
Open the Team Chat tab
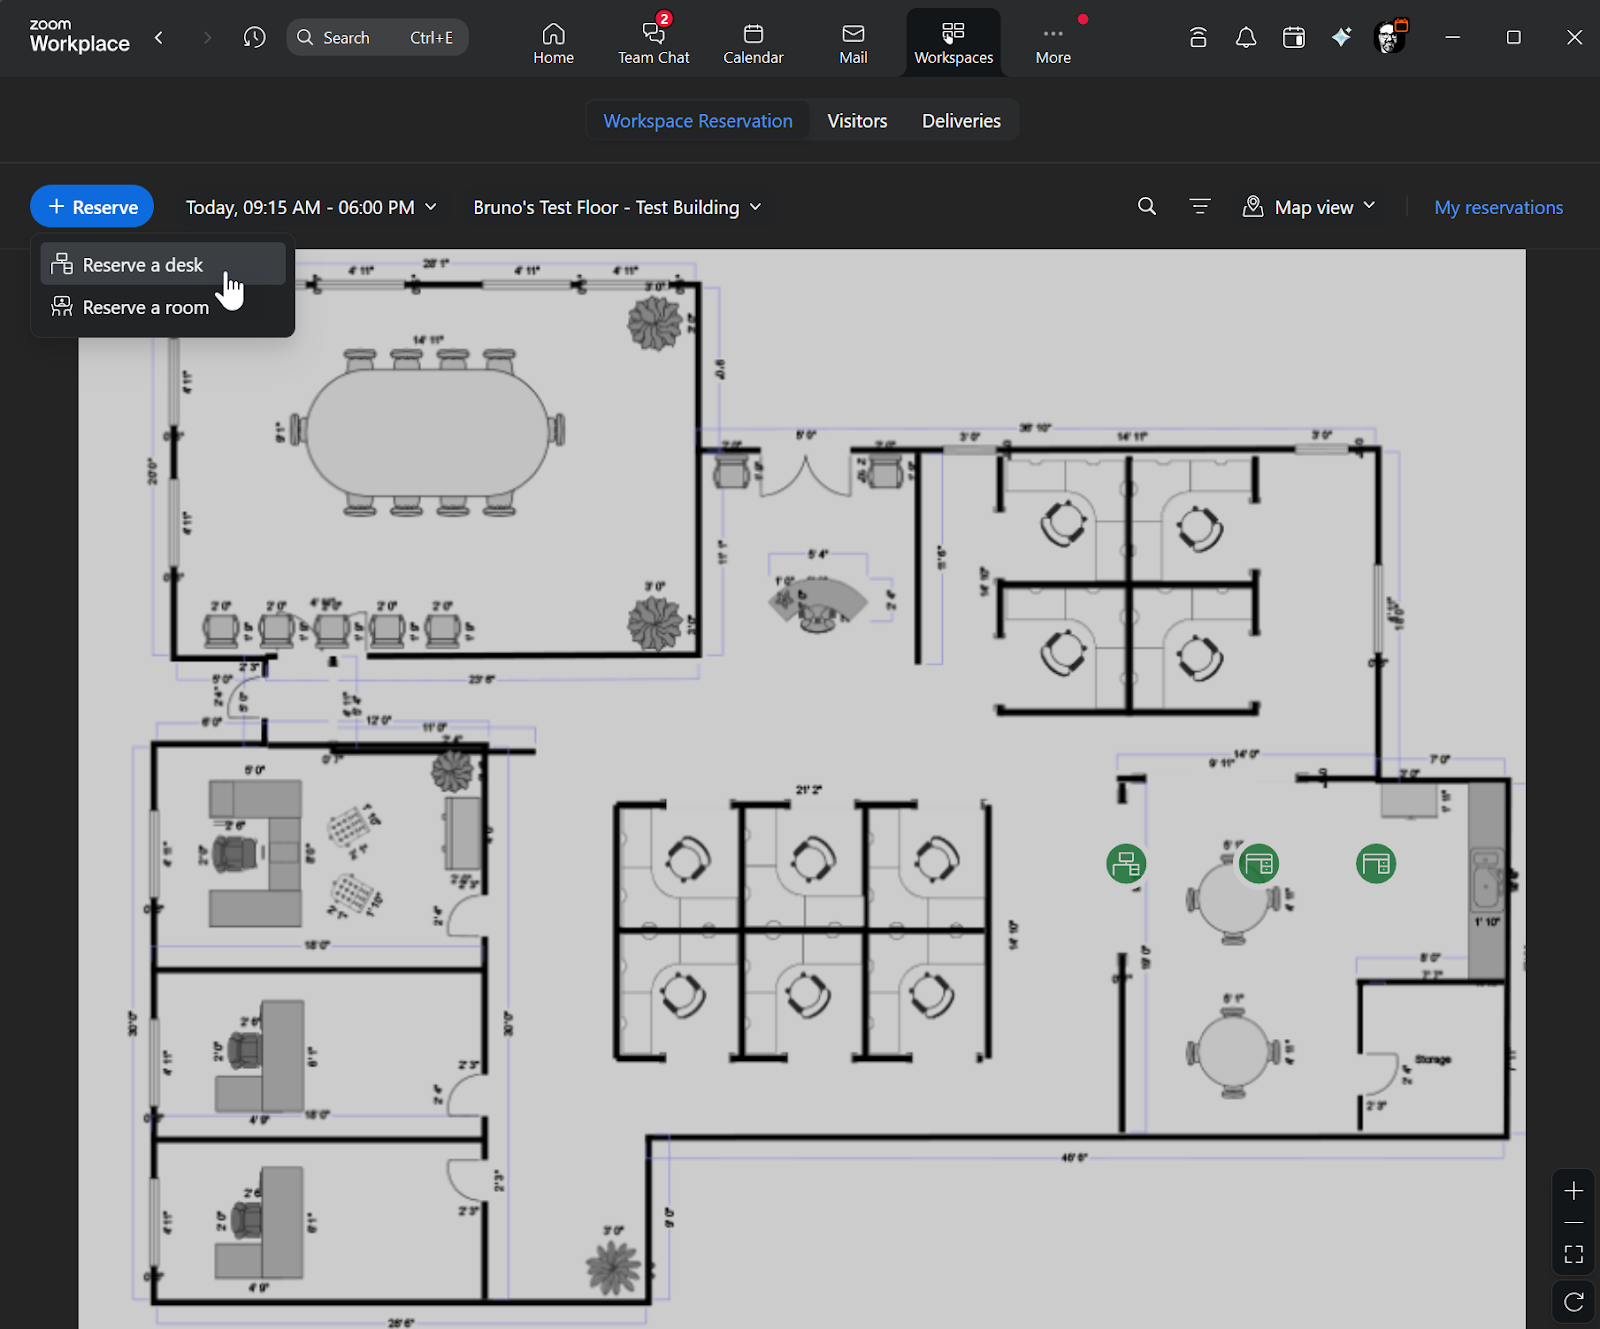tap(653, 43)
